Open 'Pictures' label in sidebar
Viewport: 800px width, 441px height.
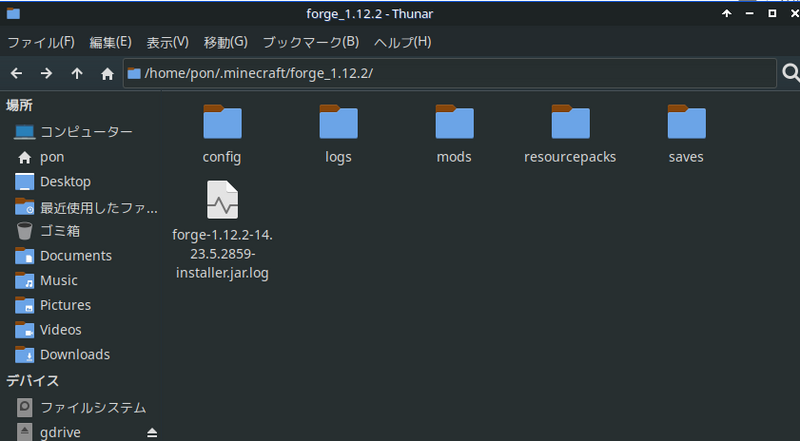(65, 305)
